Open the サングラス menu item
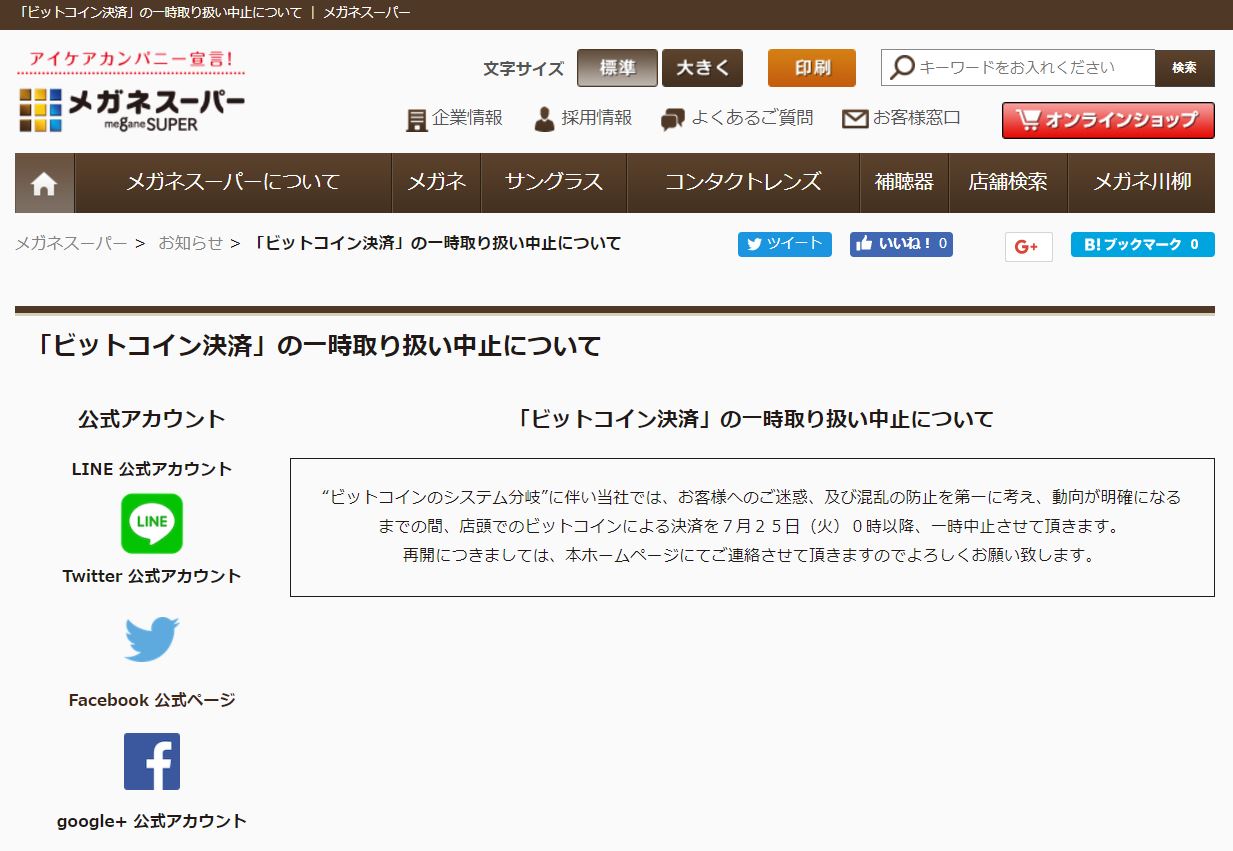Viewport: 1233px width, 851px height. pos(554,182)
